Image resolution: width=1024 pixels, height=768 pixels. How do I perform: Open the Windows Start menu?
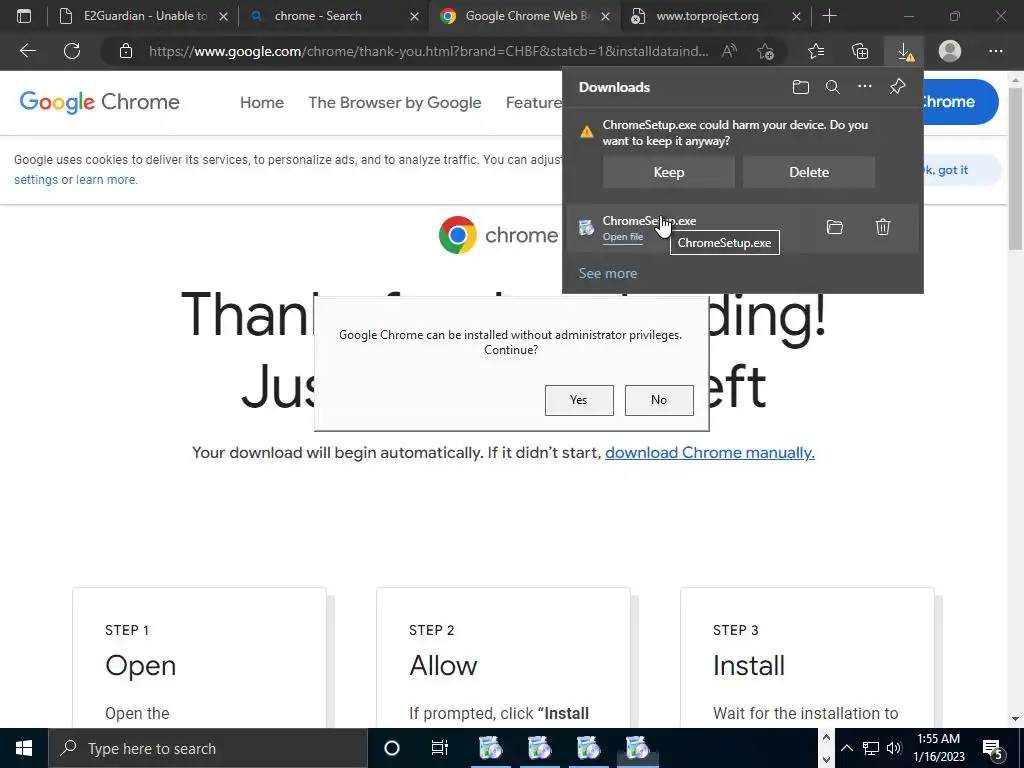(24, 748)
